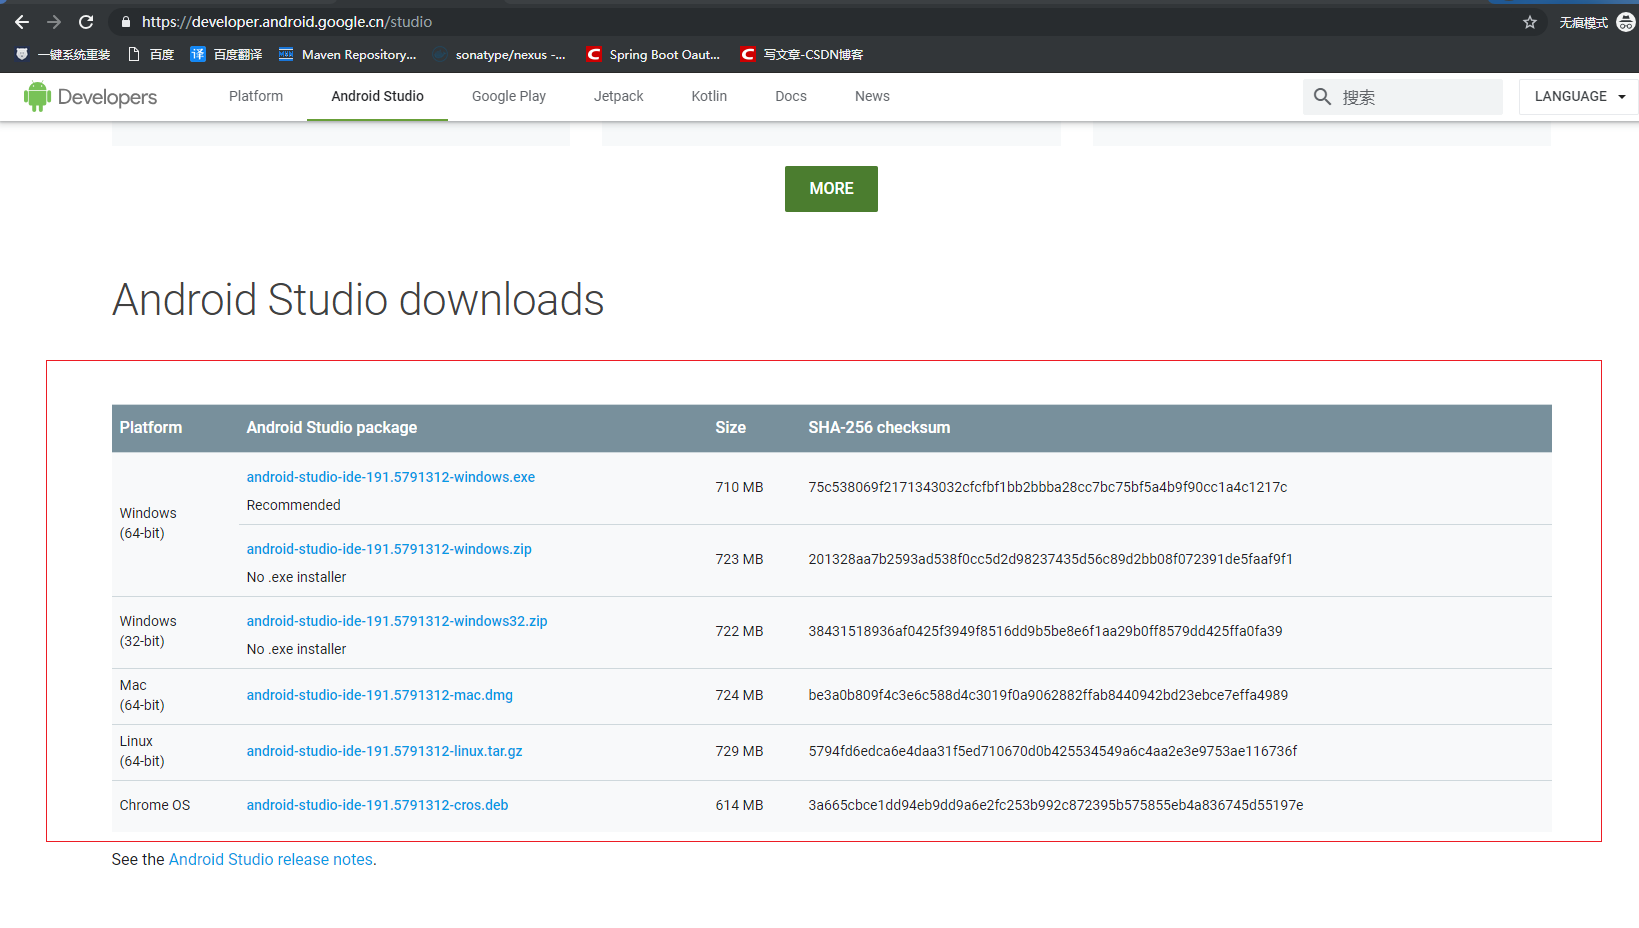
Task: Click the Chrome OS platform cell
Action: click(x=155, y=805)
